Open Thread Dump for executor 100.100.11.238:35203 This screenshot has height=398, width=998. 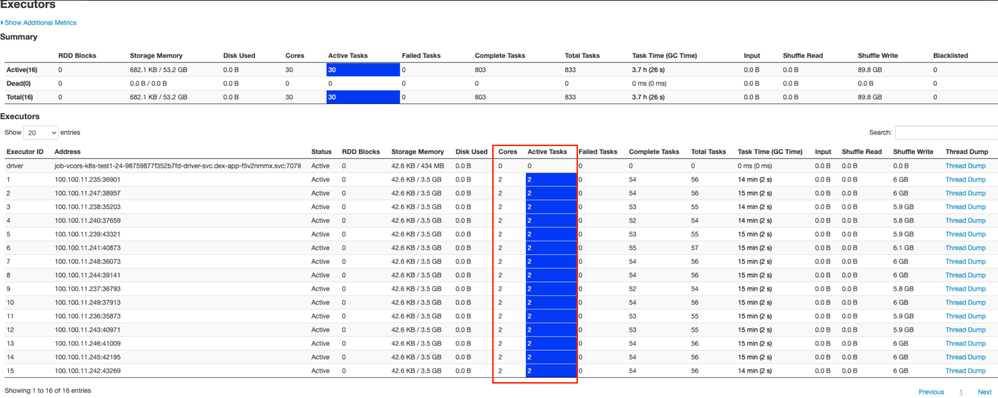click(x=965, y=207)
